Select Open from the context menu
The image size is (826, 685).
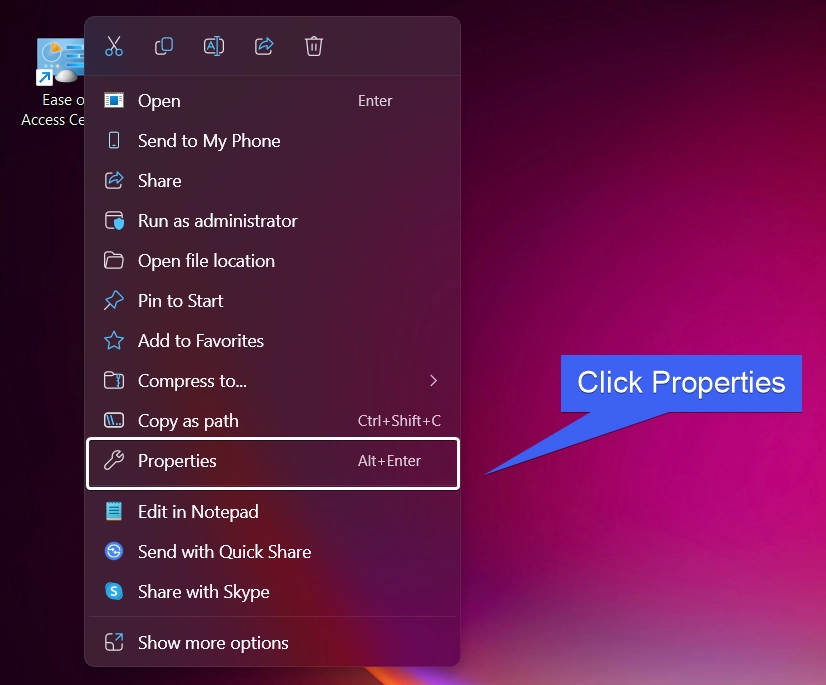(272, 101)
